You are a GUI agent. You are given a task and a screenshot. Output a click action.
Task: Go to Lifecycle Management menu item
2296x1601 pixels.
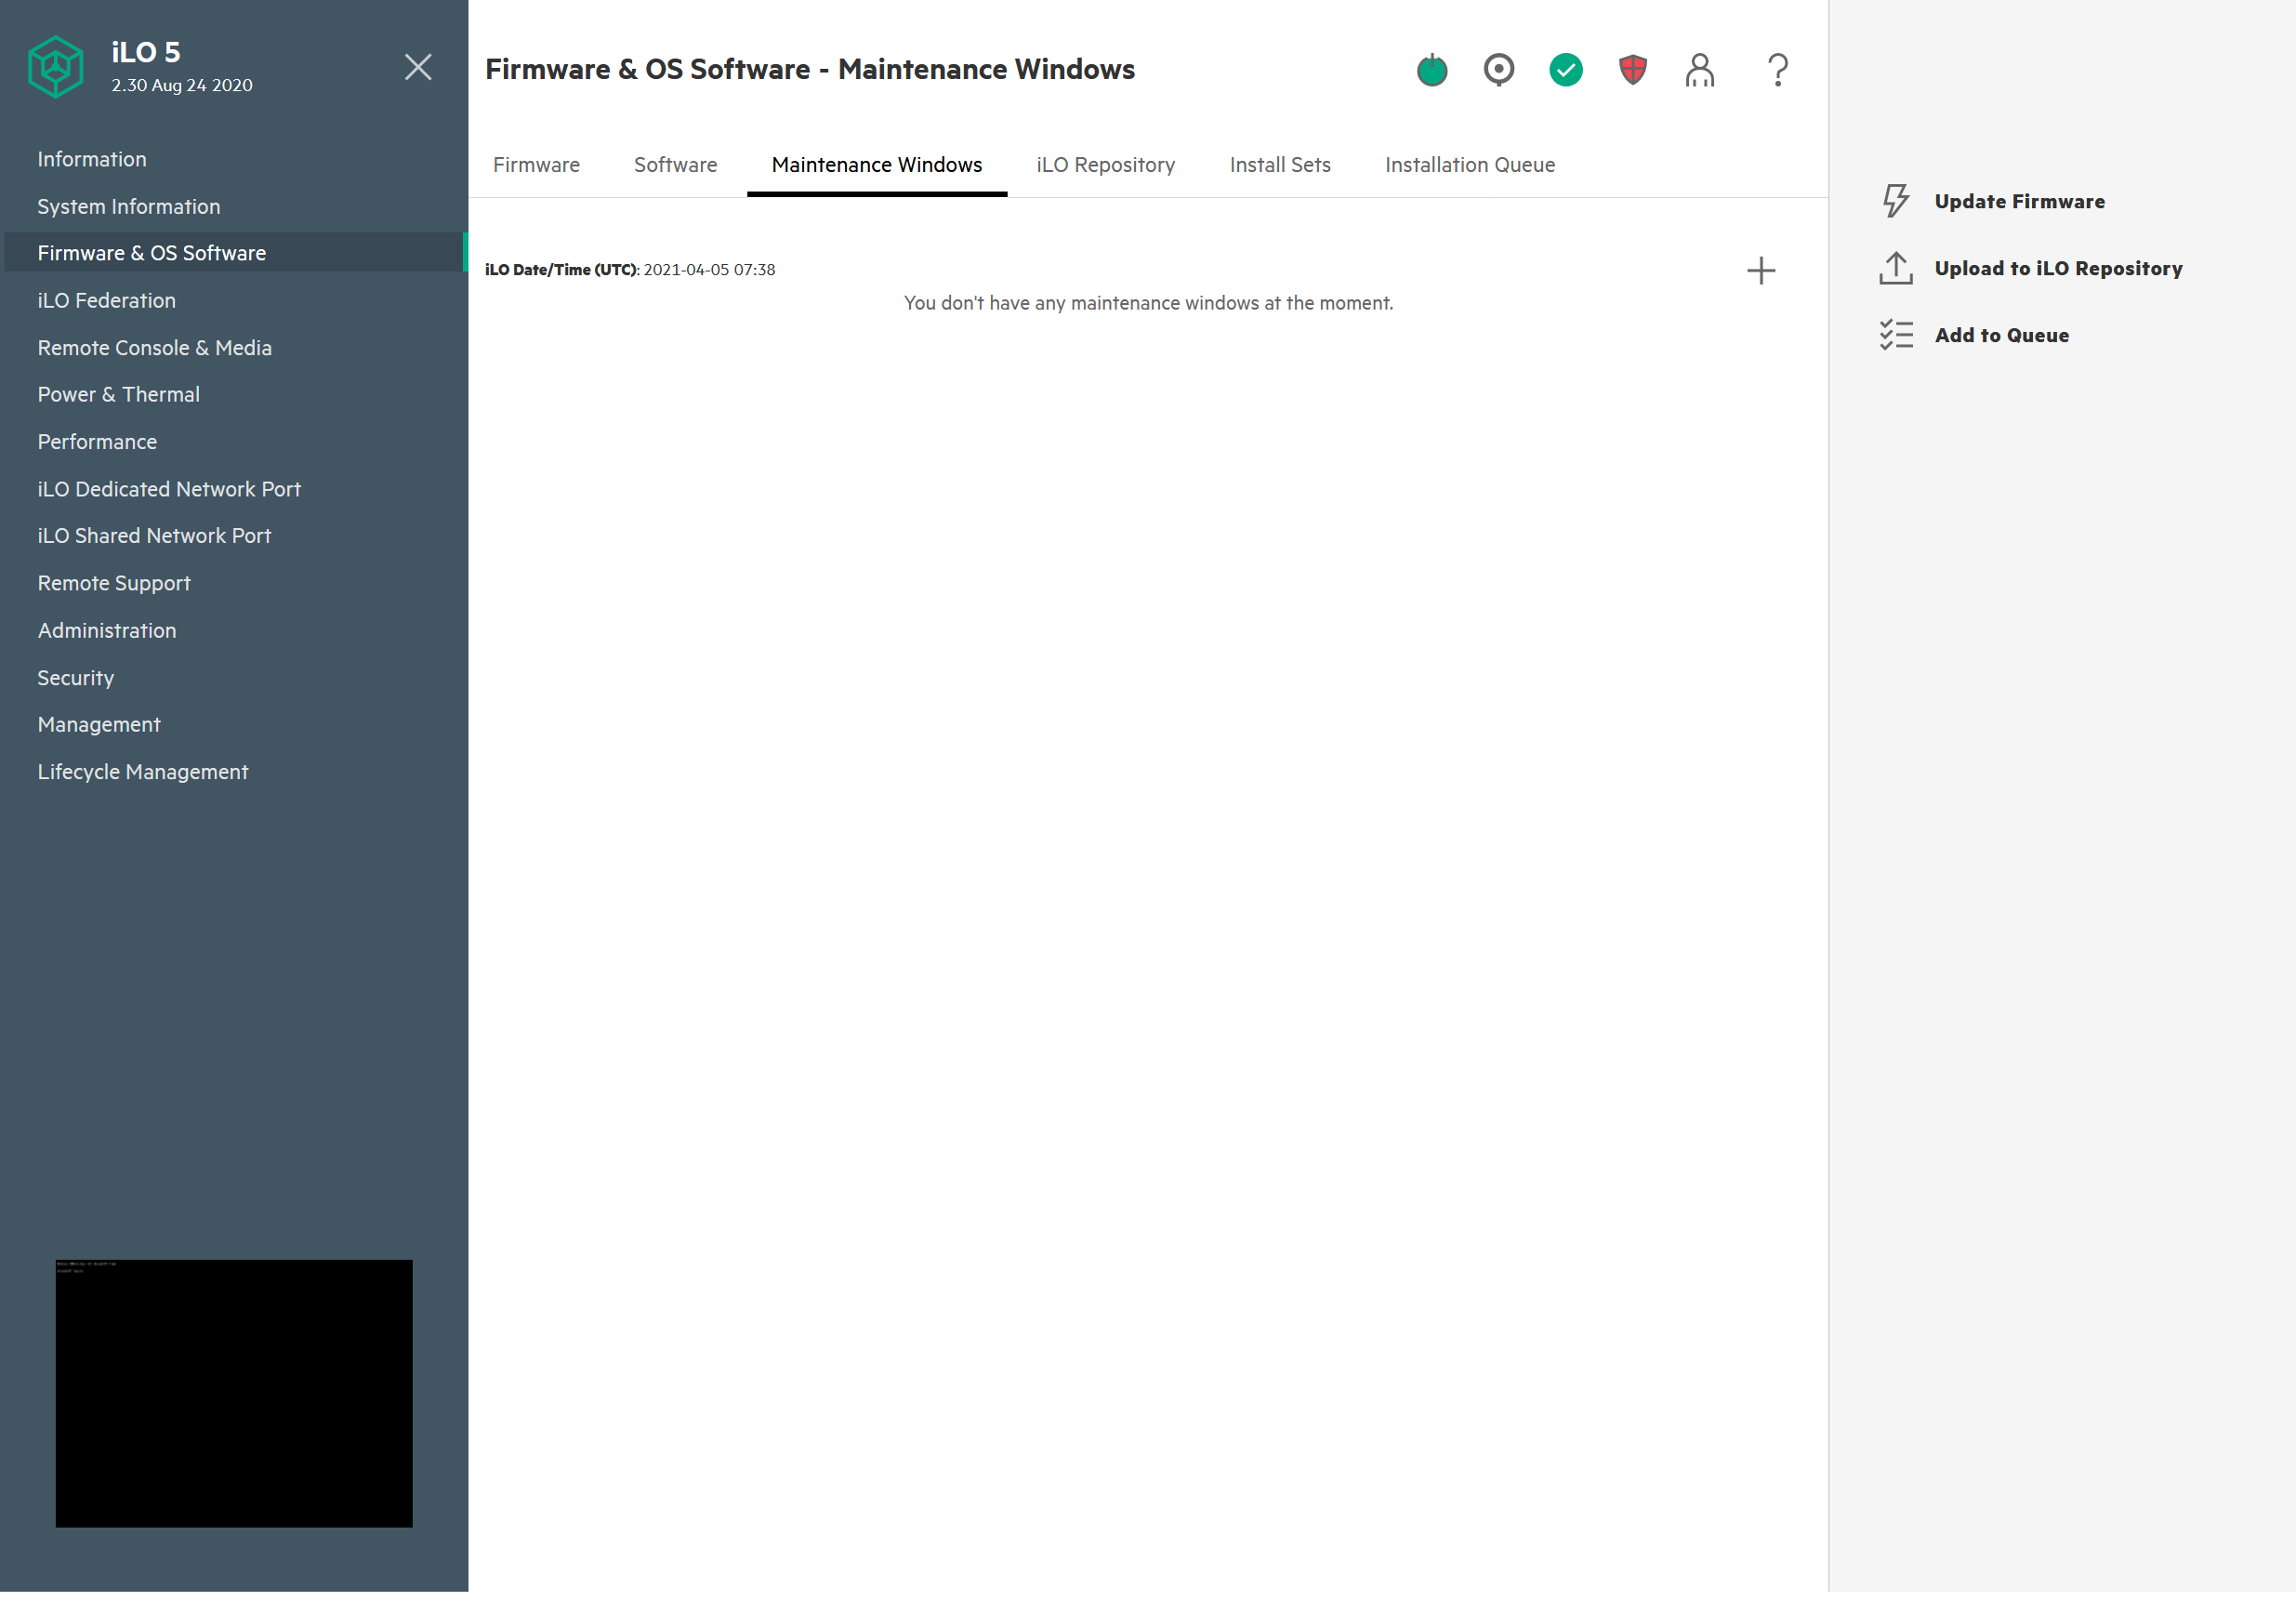coord(143,771)
